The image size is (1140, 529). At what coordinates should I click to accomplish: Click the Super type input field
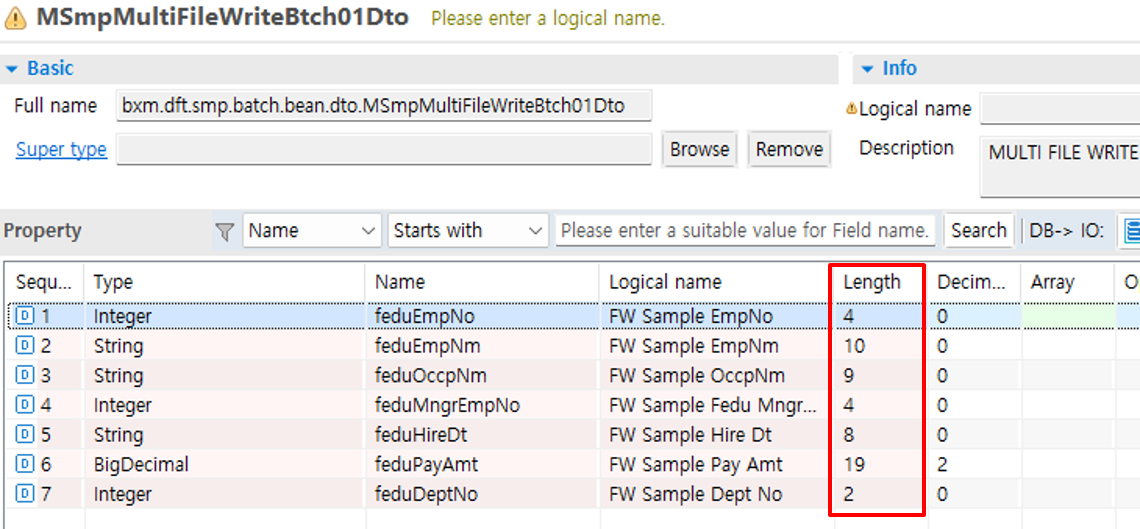pyautogui.click(x=384, y=150)
